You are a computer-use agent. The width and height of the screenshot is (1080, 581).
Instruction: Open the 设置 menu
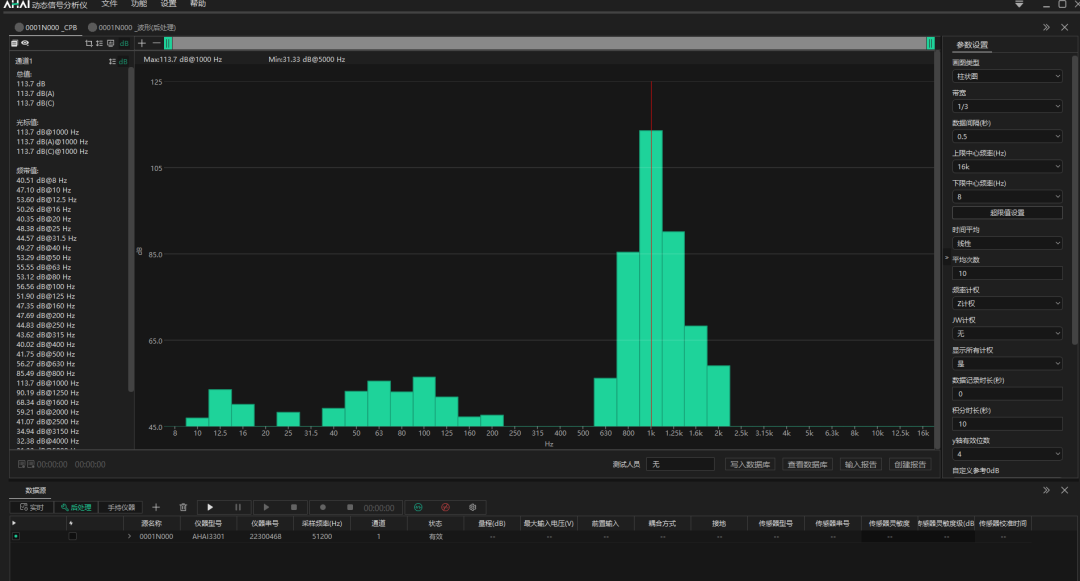[x=169, y=4]
